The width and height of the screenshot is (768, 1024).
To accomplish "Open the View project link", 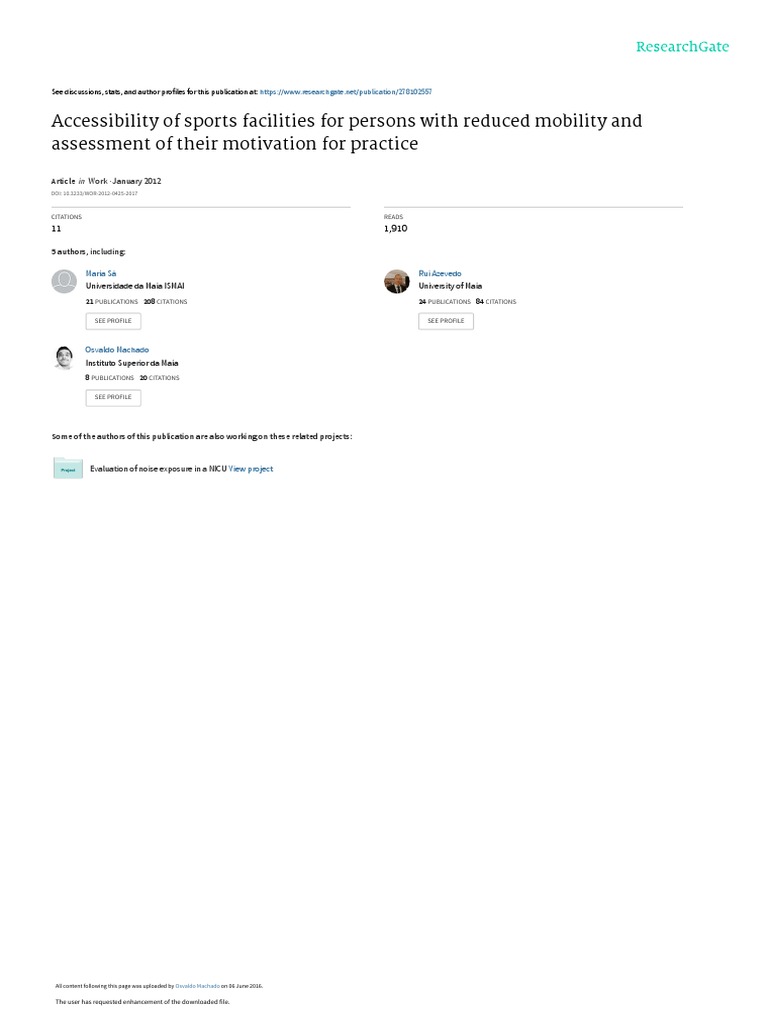I will [251, 469].
